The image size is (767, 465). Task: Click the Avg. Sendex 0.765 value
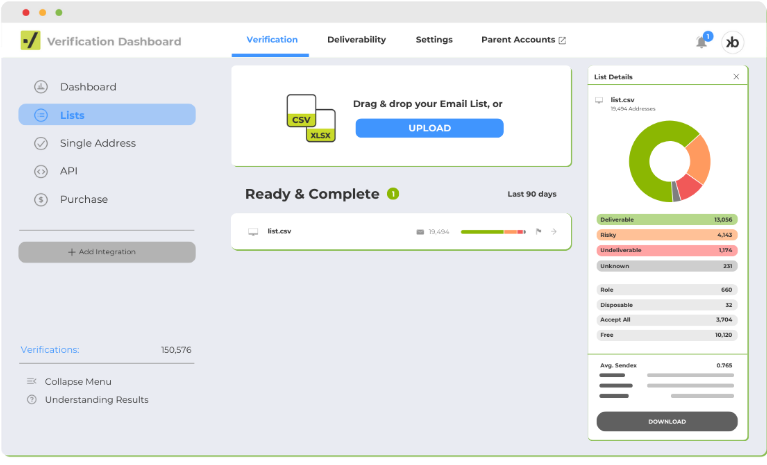pos(724,365)
